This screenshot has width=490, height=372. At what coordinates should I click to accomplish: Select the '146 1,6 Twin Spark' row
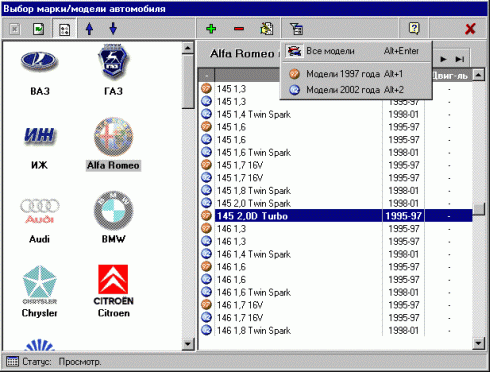tap(336, 292)
